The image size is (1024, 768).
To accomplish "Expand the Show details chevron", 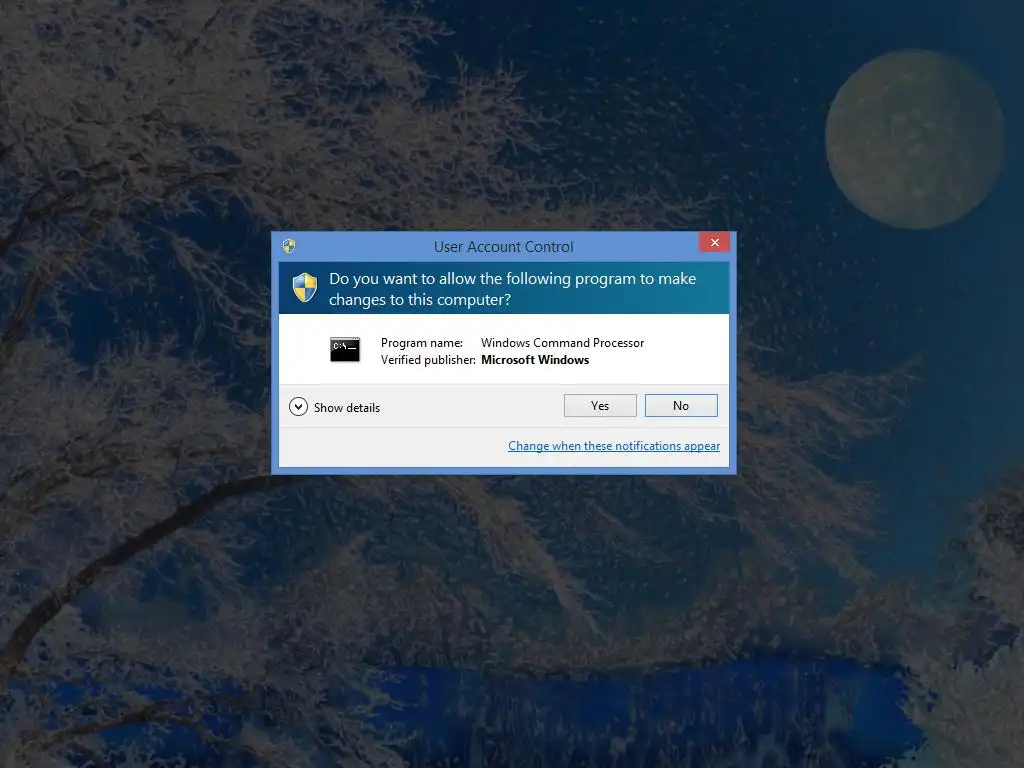I will coord(298,407).
